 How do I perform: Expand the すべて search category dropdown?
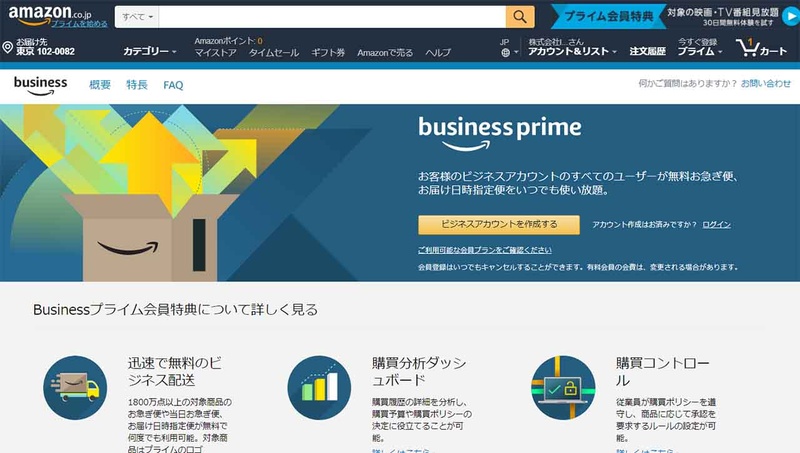click(x=137, y=17)
